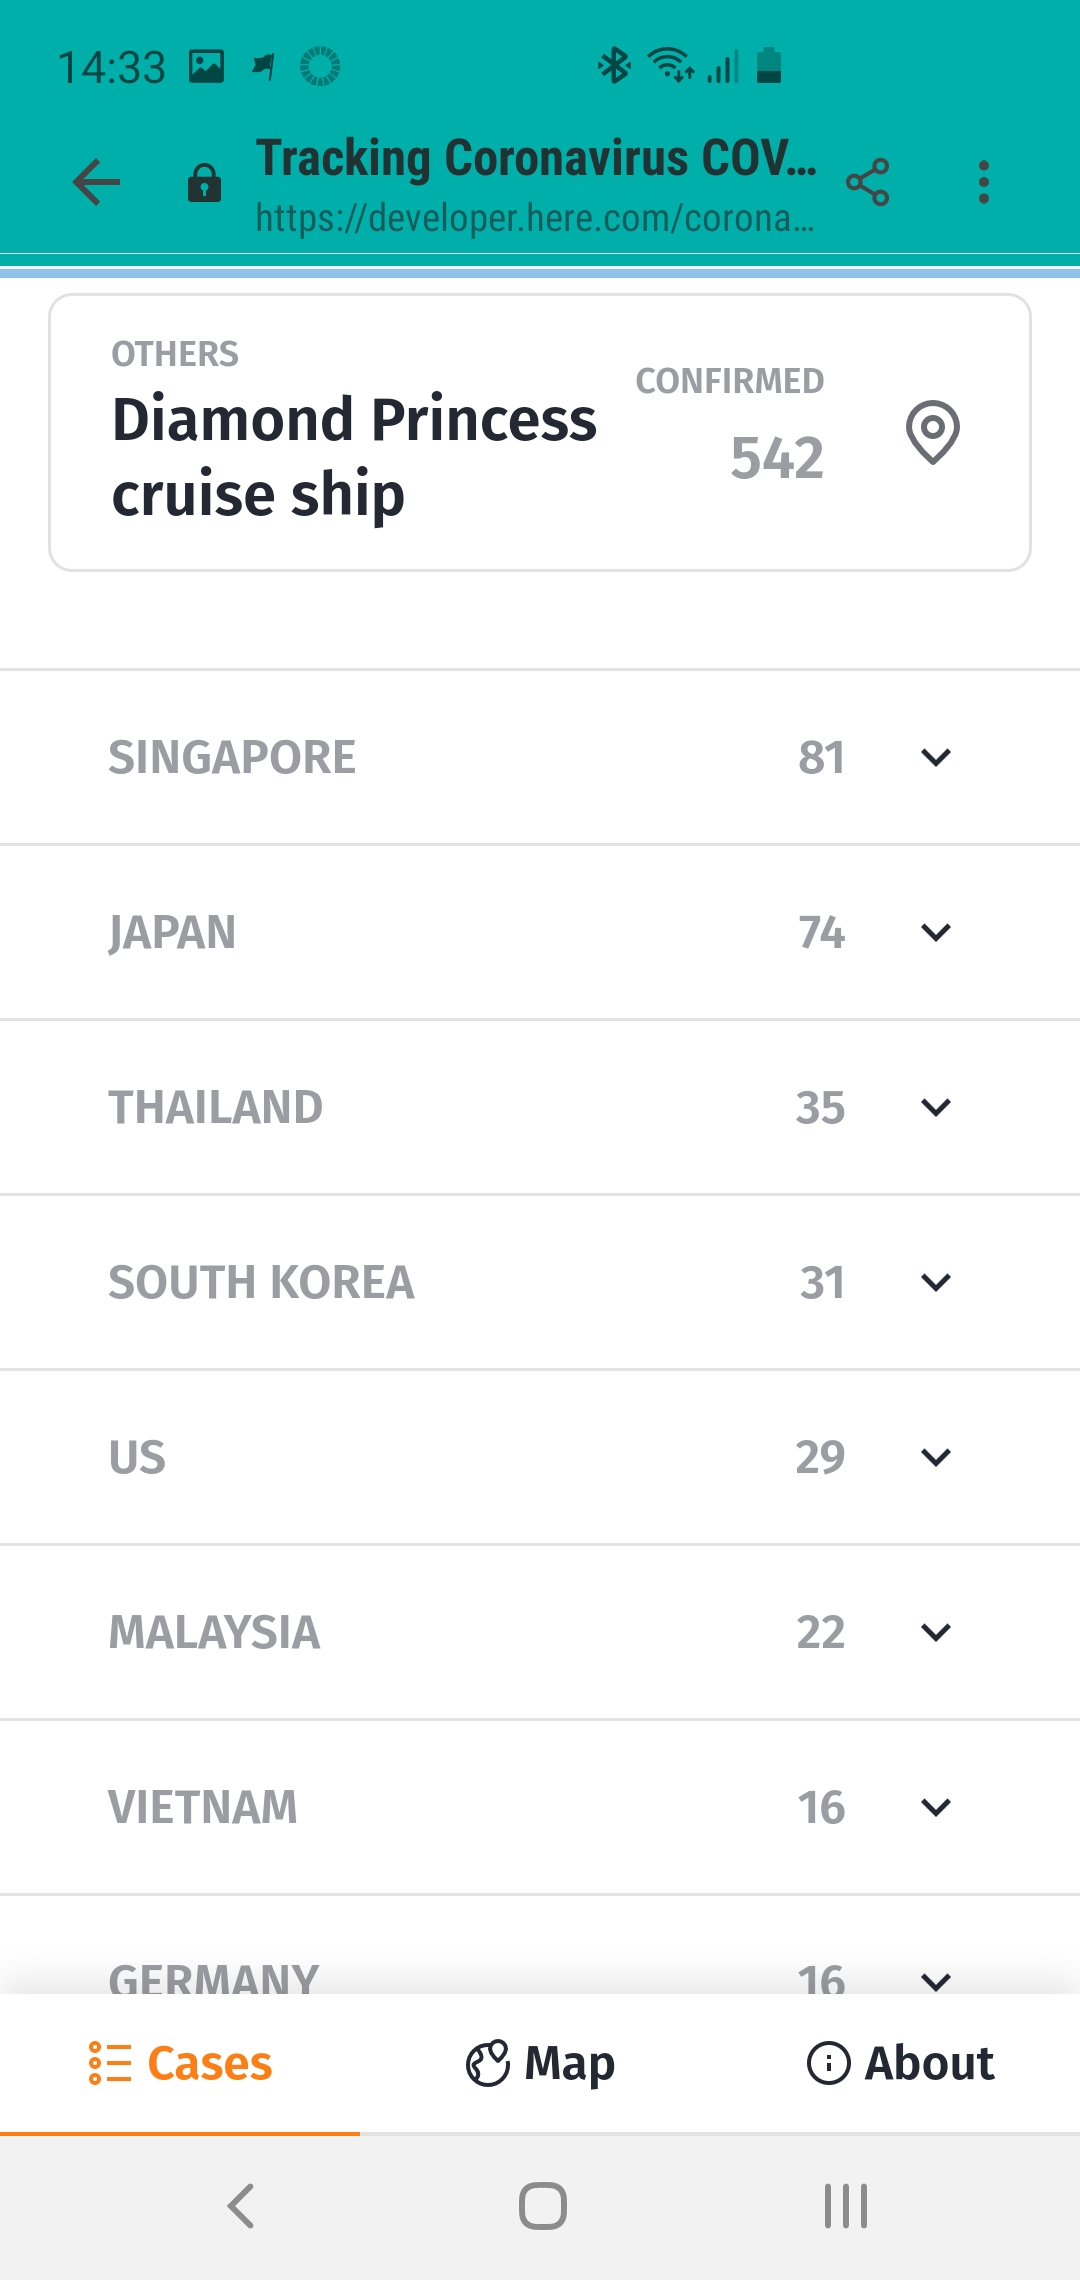Open Android recent apps button
The height and width of the screenshot is (2280, 1080).
[x=845, y=2205]
